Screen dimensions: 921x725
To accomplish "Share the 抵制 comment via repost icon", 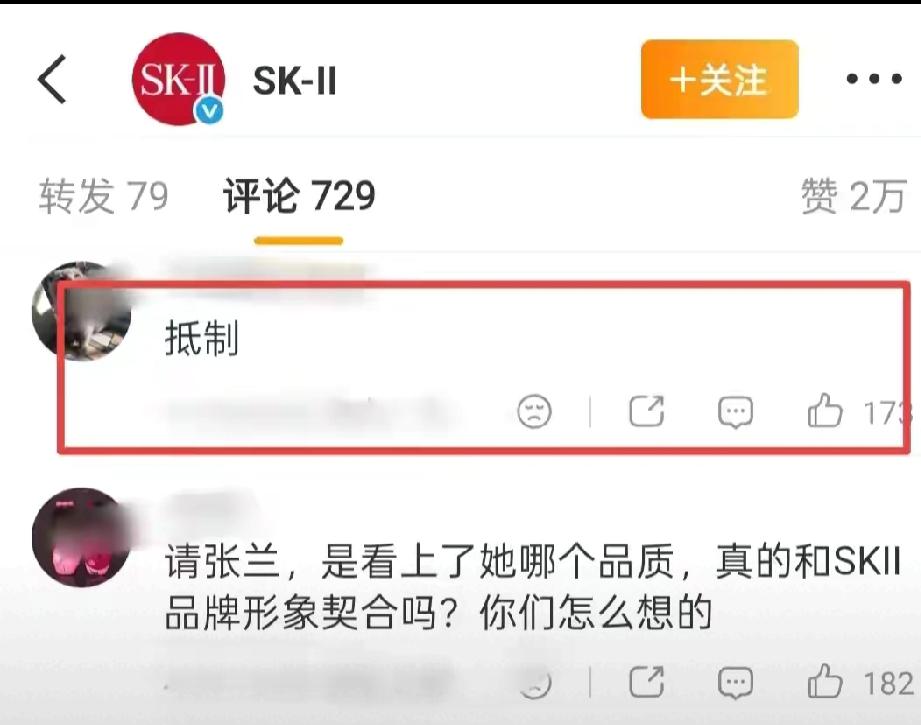I will [646, 411].
